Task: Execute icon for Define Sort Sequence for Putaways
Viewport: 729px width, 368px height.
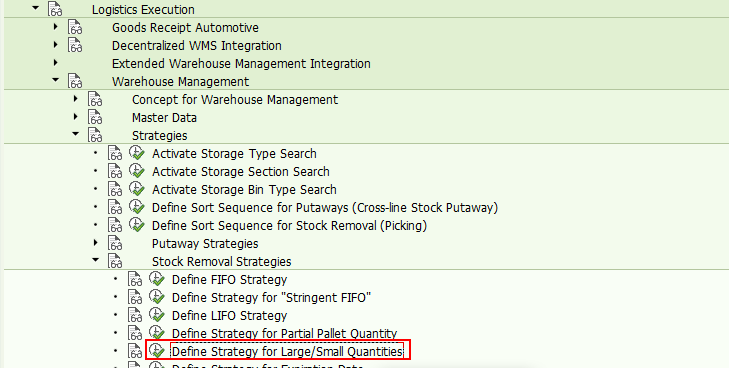Action: (x=137, y=207)
